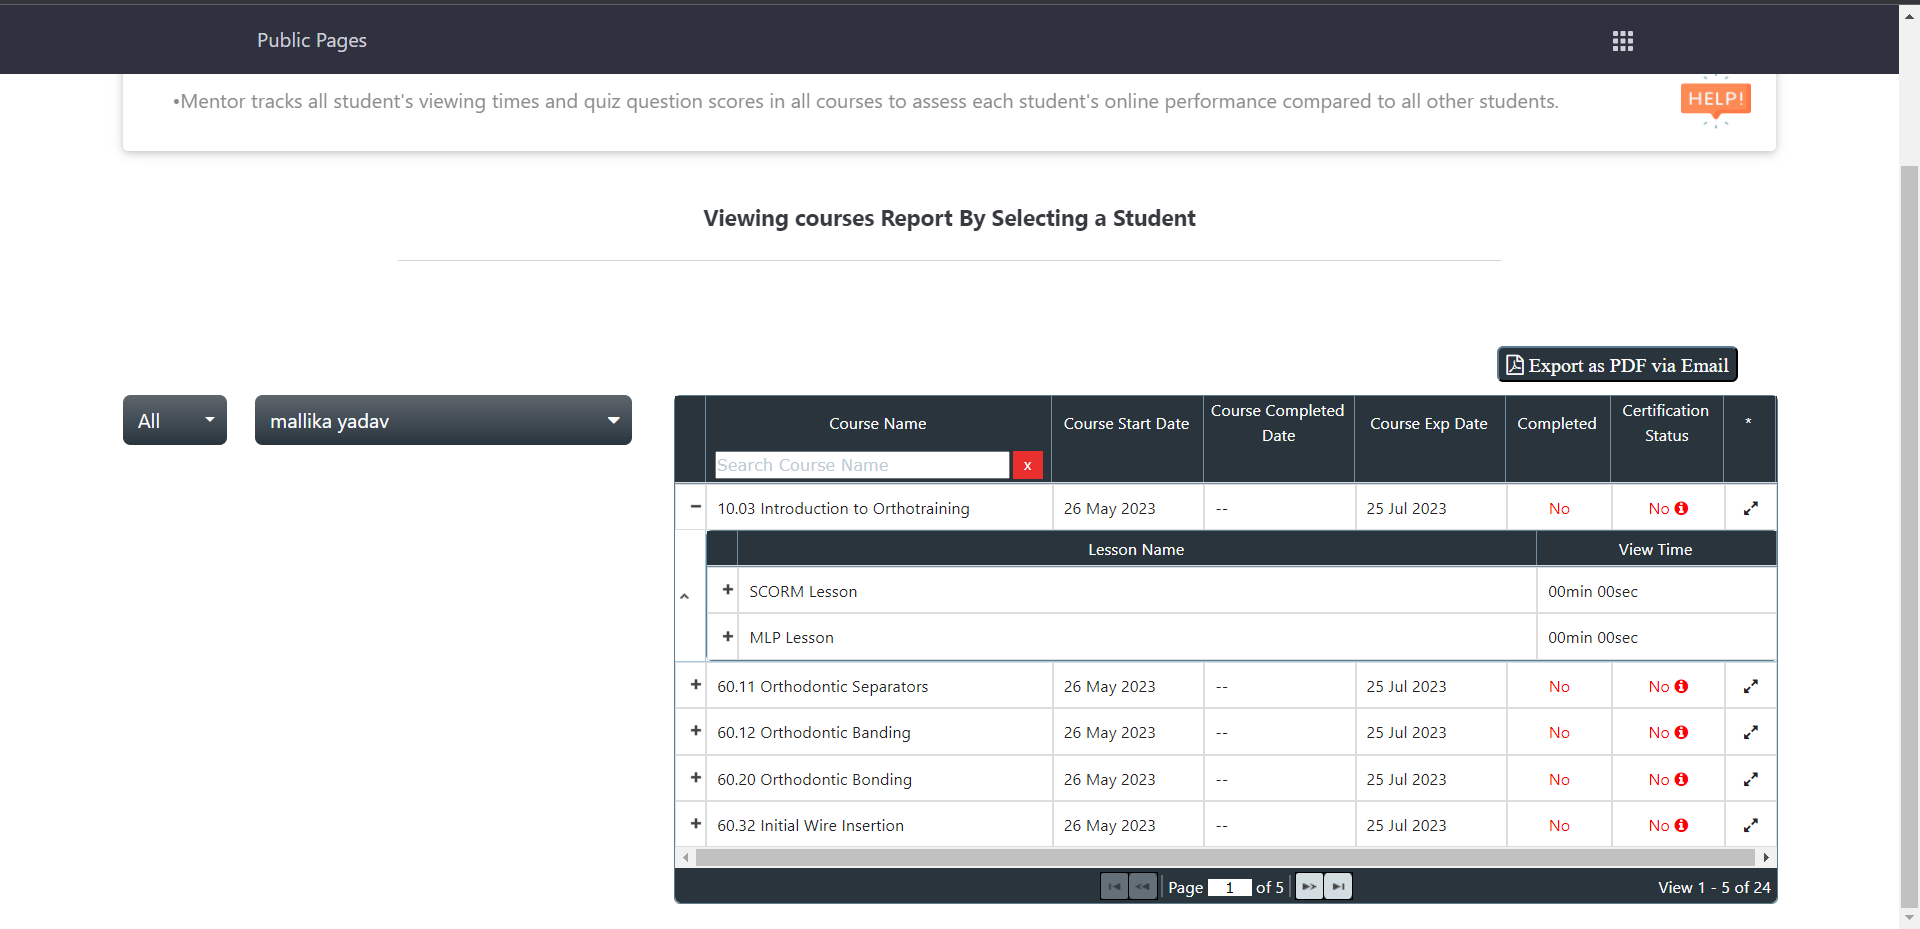Collapse the 10.03 Introduction to Orthotraining row

click(695, 507)
